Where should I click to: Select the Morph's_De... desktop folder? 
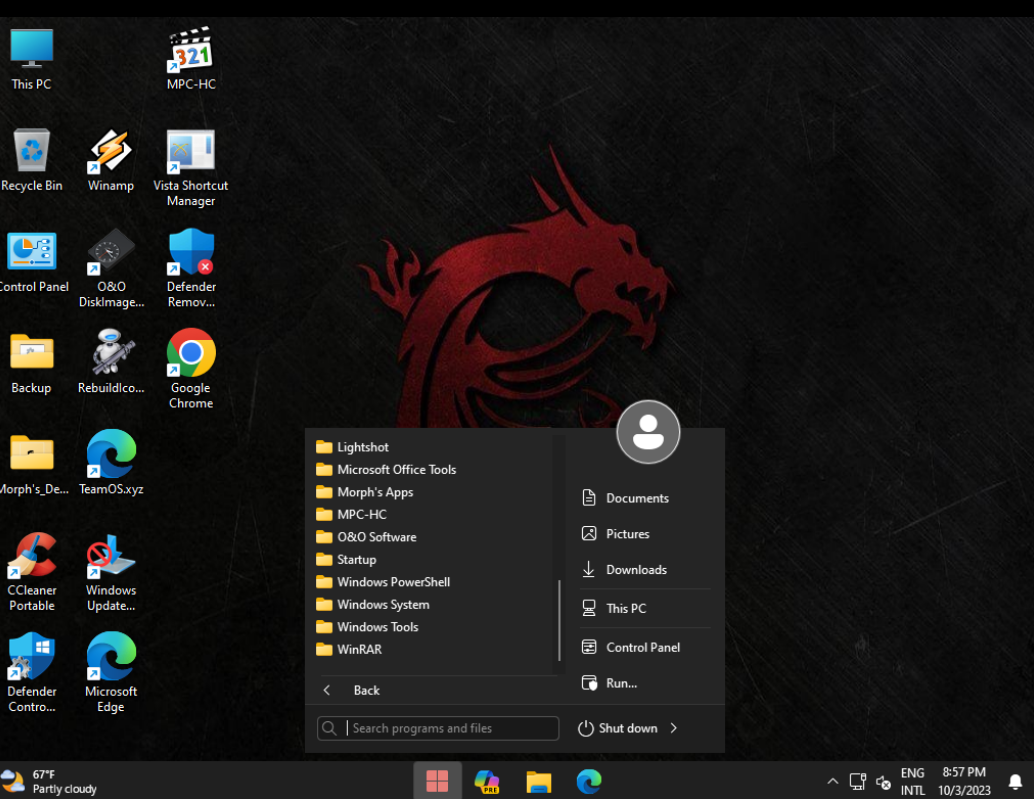coord(33,464)
